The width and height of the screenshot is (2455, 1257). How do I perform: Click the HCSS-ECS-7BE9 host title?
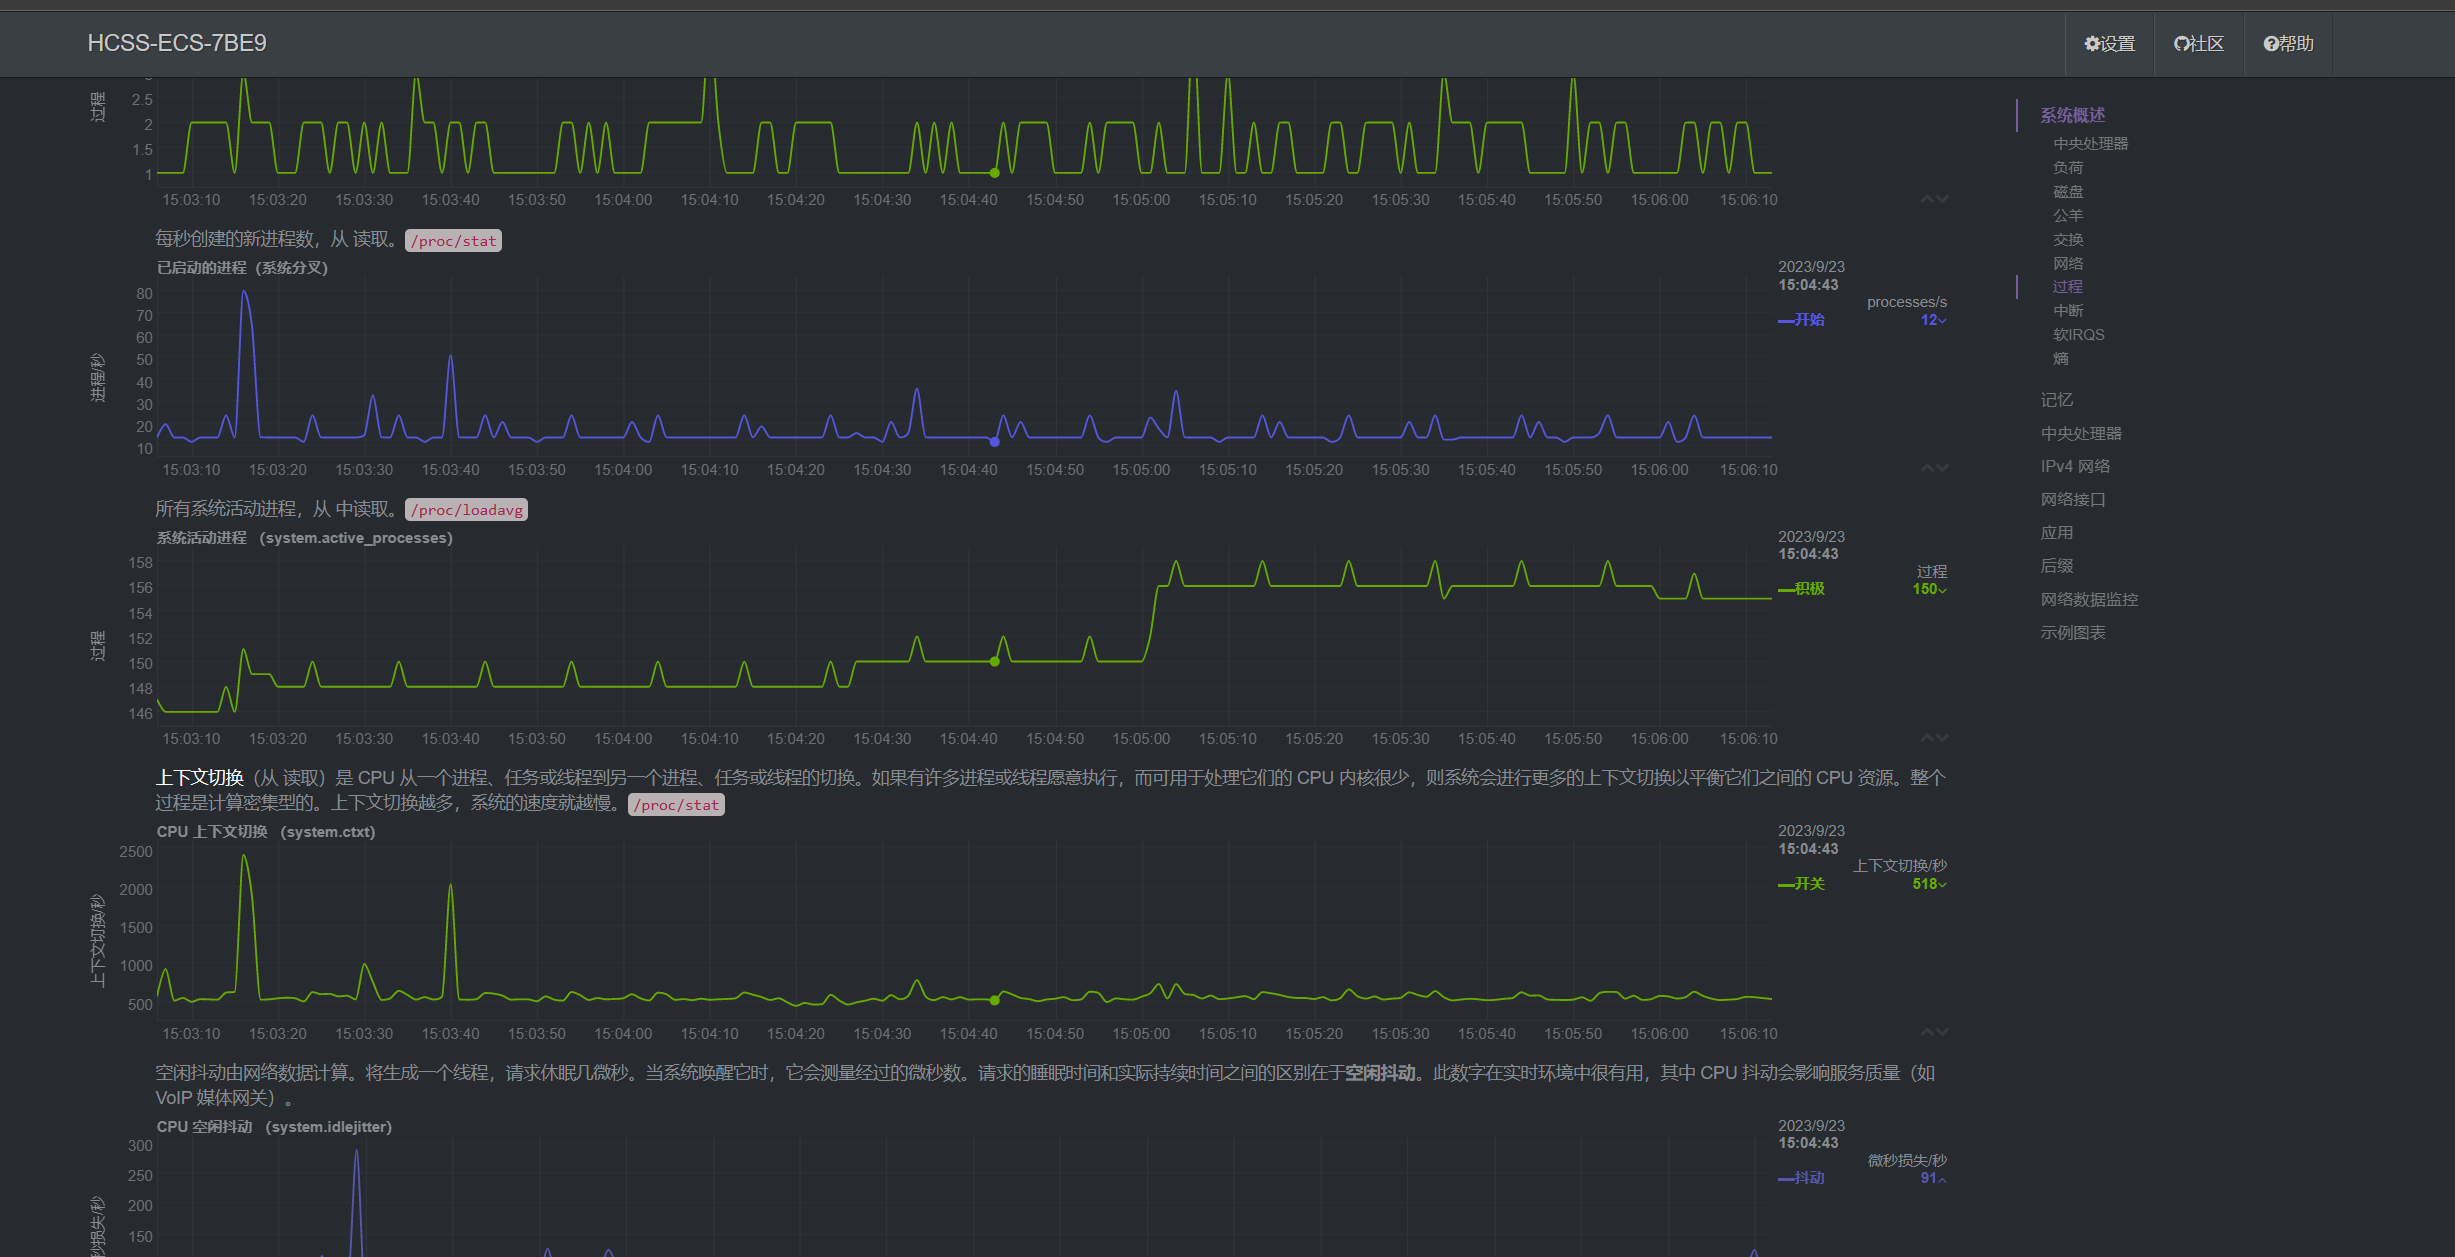click(x=177, y=43)
